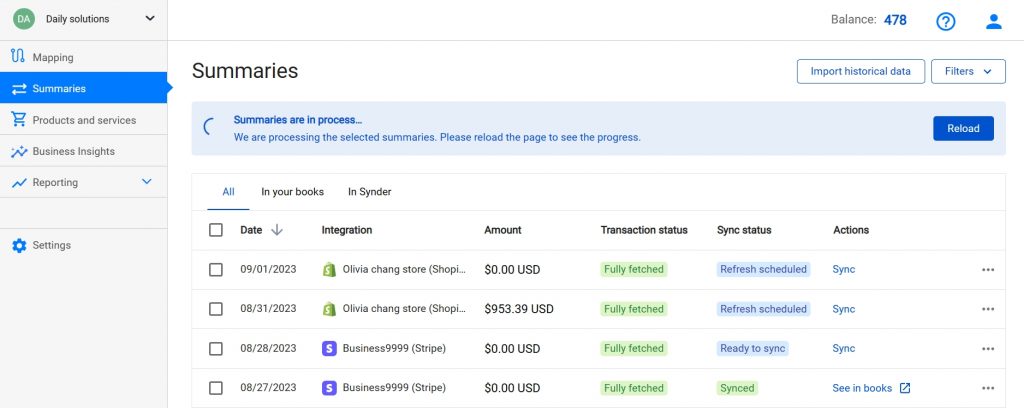This screenshot has width=1024, height=408.
Task: Click the Ready to sync status badge
Action: (x=752, y=349)
